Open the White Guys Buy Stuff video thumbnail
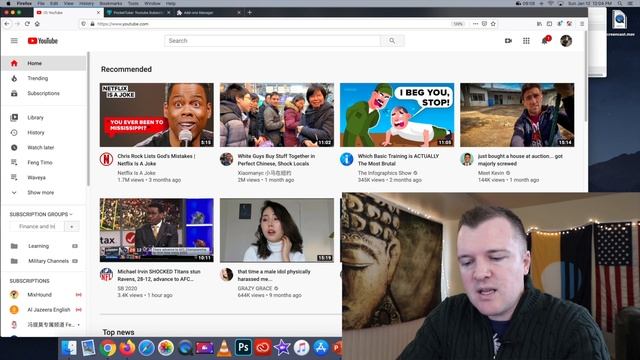The height and width of the screenshot is (360, 640). pyautogui.click(x=277, y=115)
